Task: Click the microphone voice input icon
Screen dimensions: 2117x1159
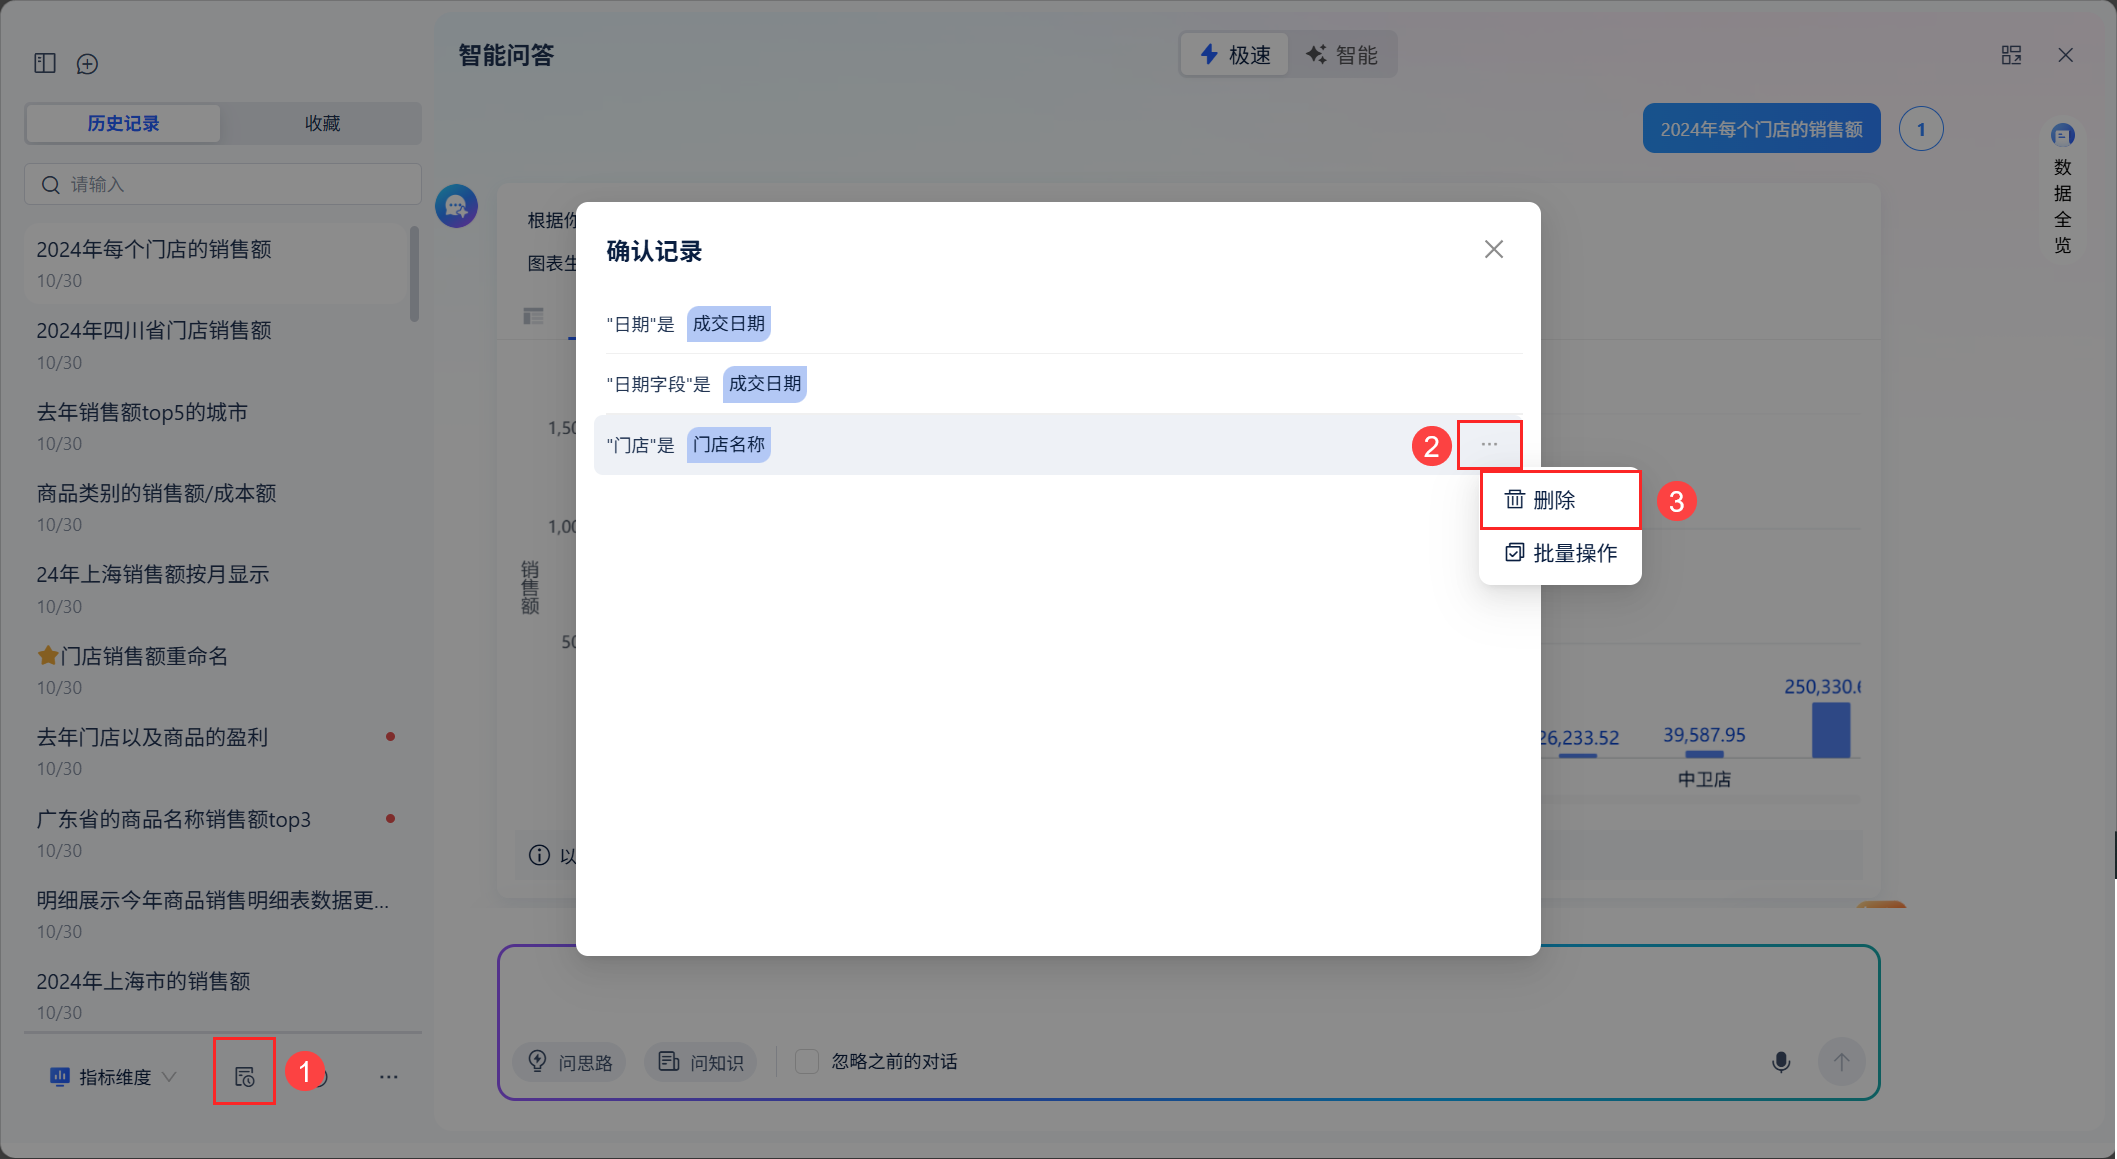Action: (1780, 1061)
